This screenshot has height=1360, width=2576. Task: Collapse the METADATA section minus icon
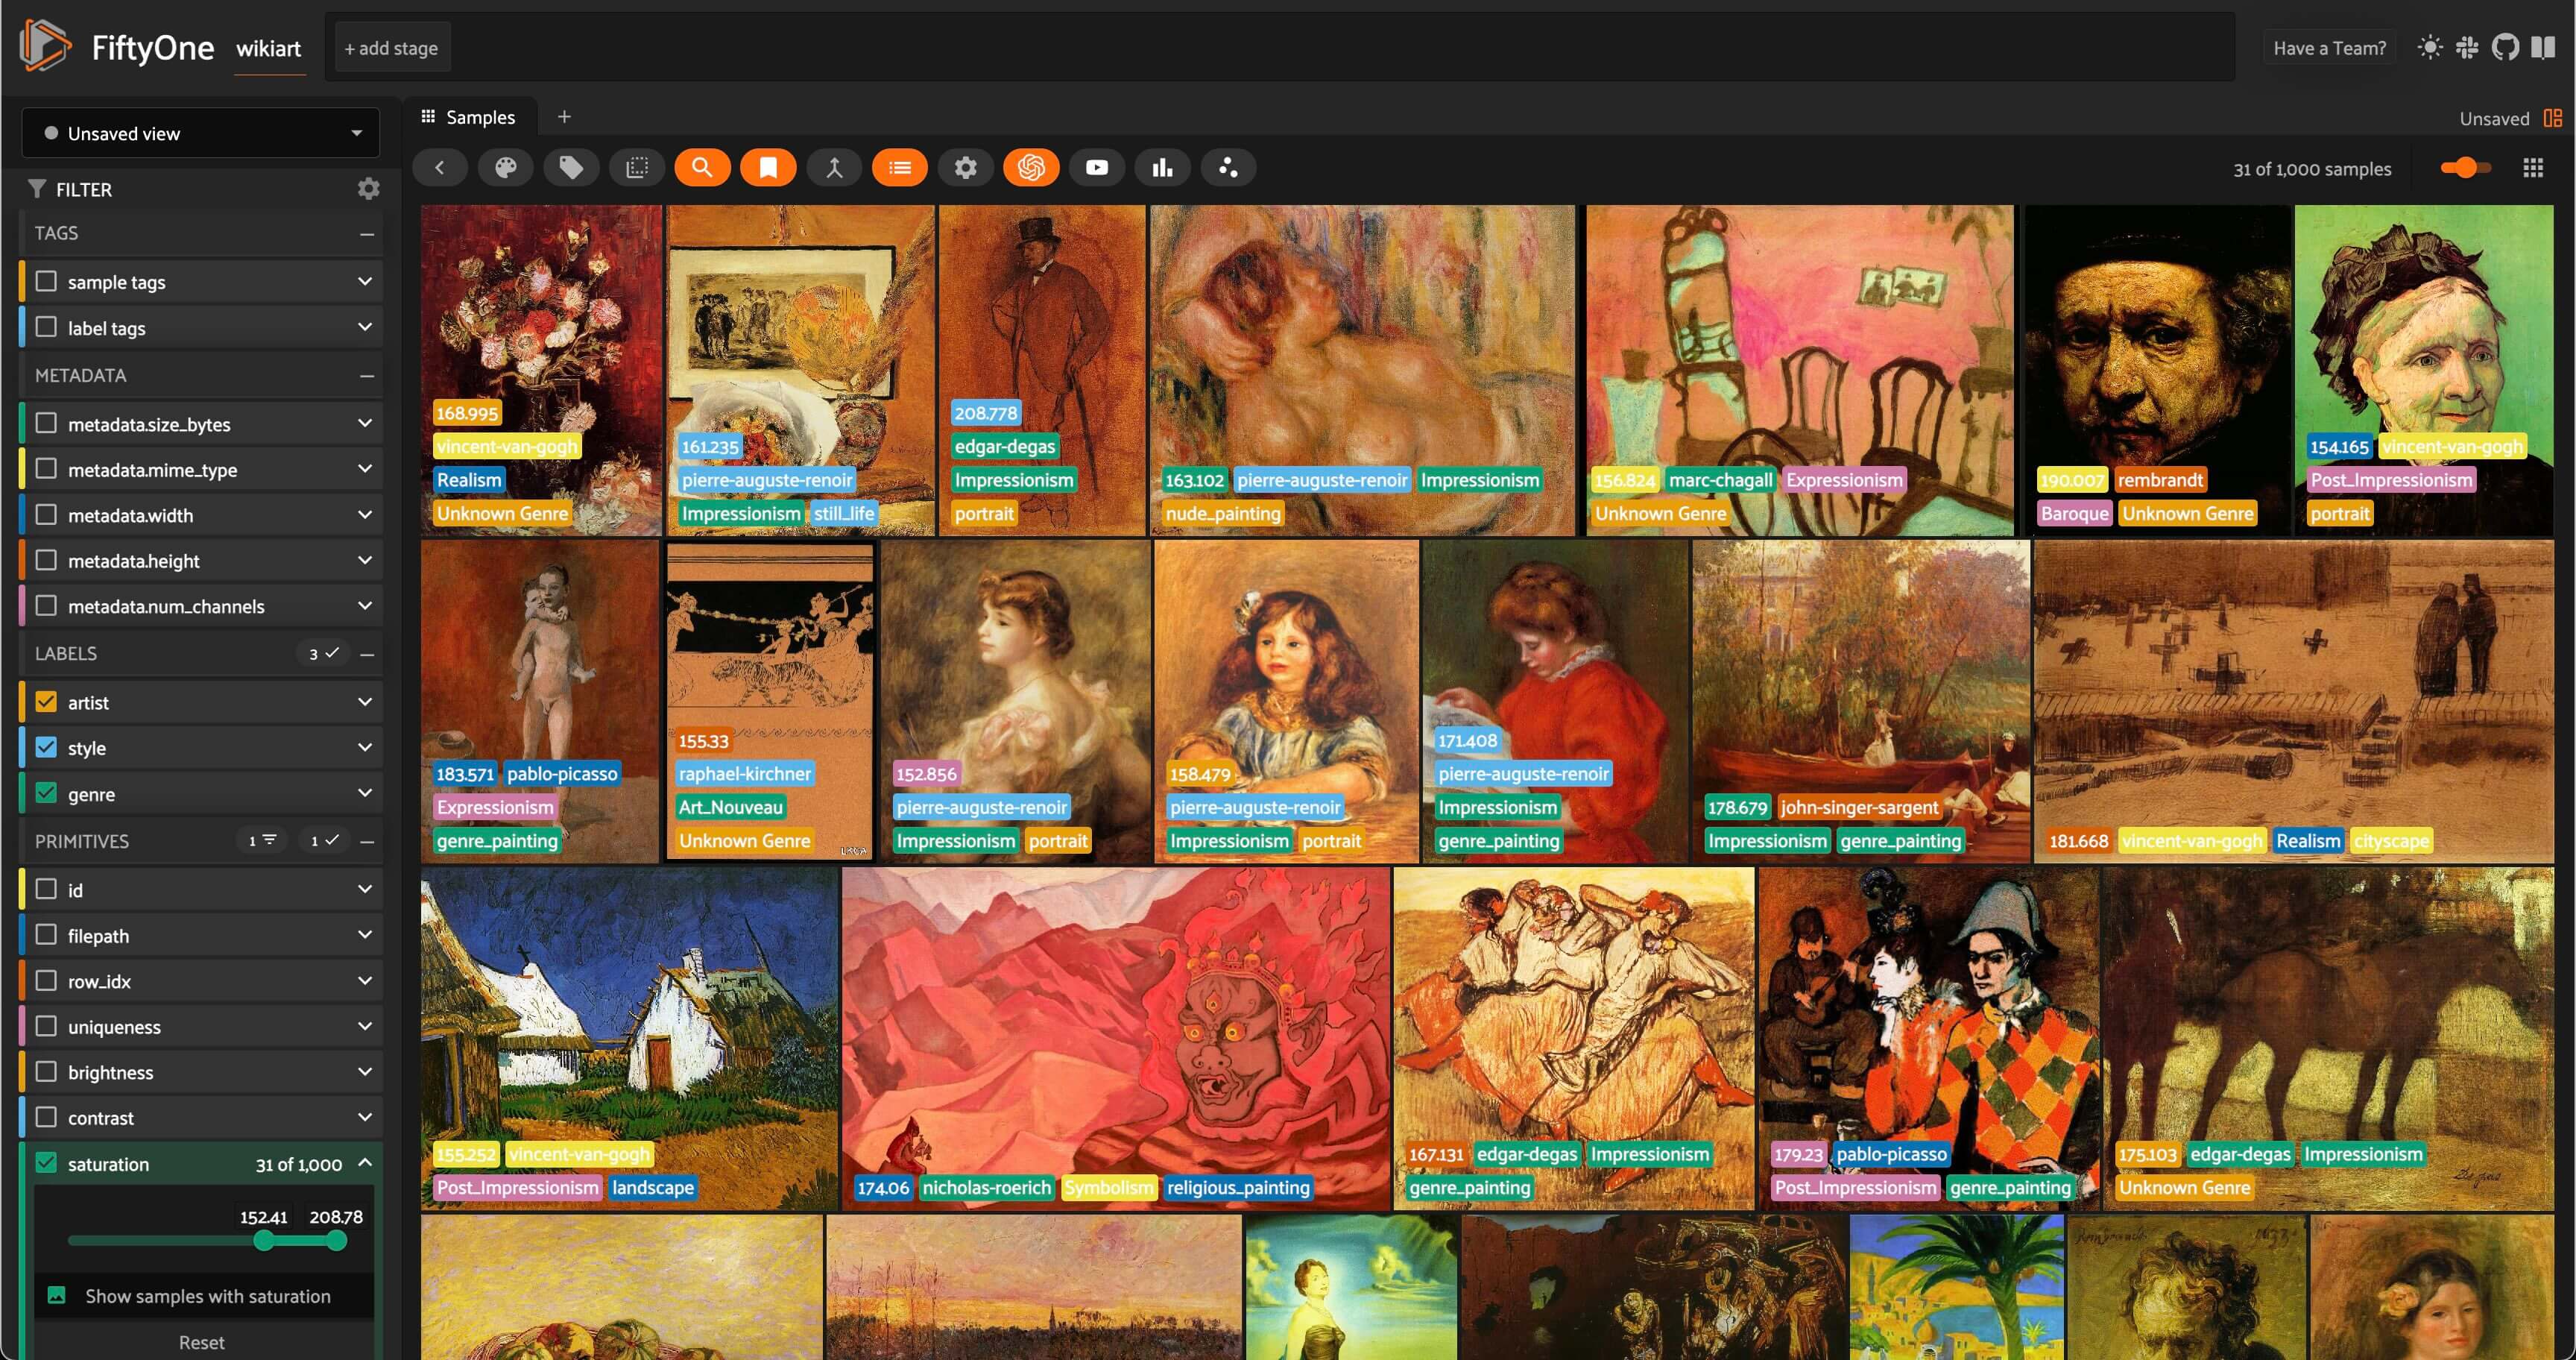[367, 376]
